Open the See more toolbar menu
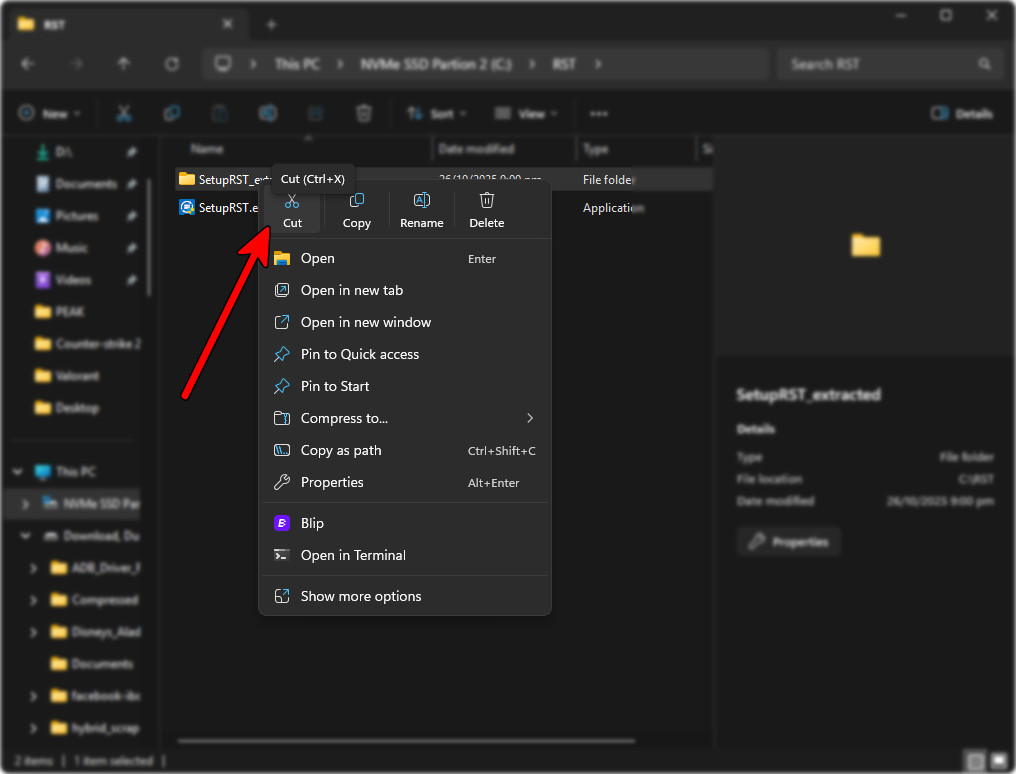Image resolution: width=1016 pixels, height=774 pixels. tap(600, 113)
